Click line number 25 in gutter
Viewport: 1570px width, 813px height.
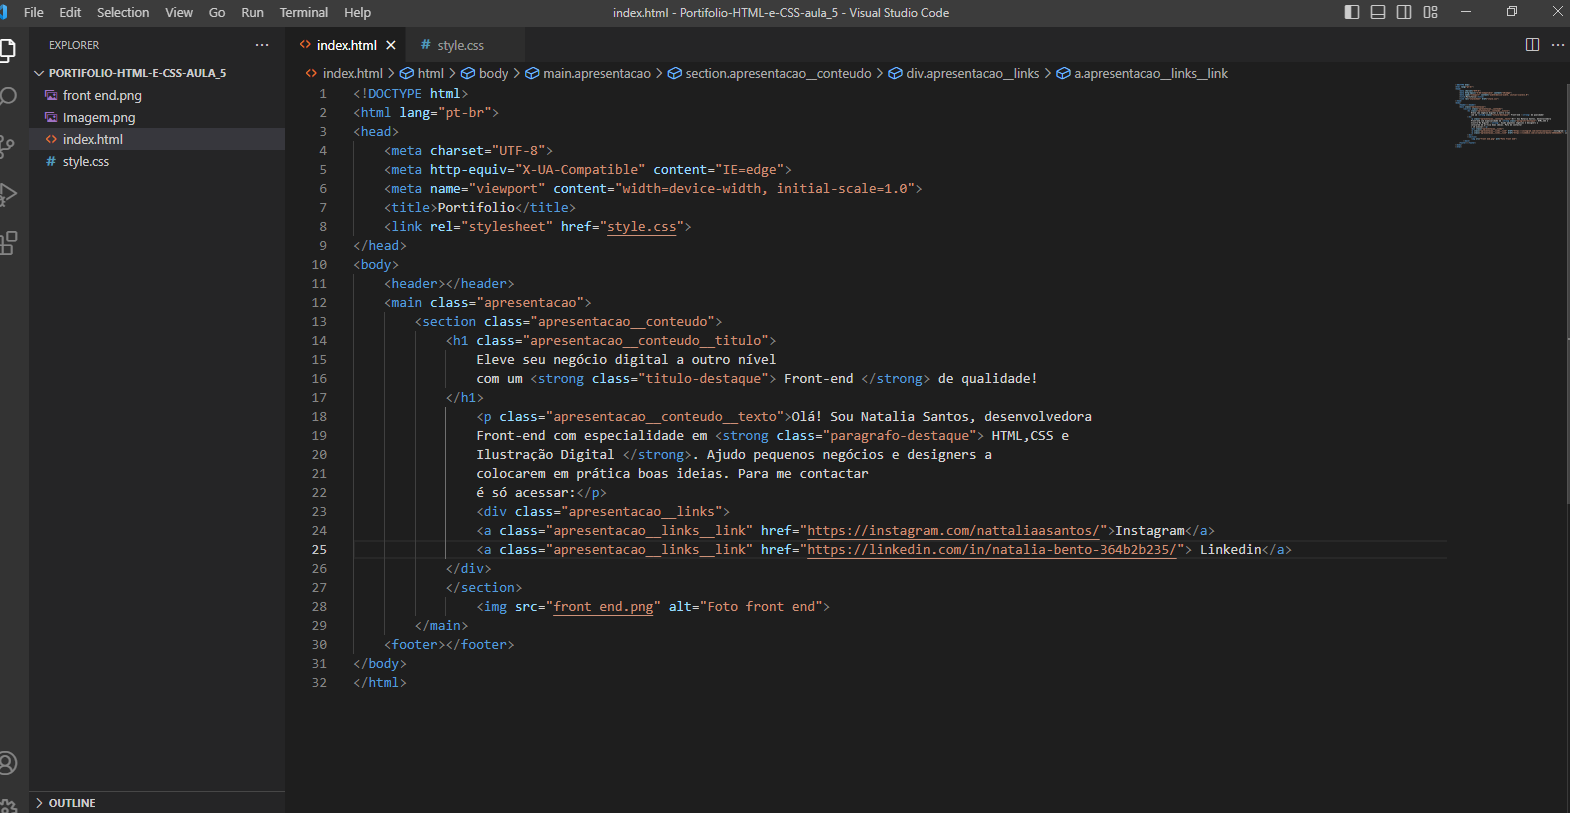pyautogui.click(x=319, y=550)
